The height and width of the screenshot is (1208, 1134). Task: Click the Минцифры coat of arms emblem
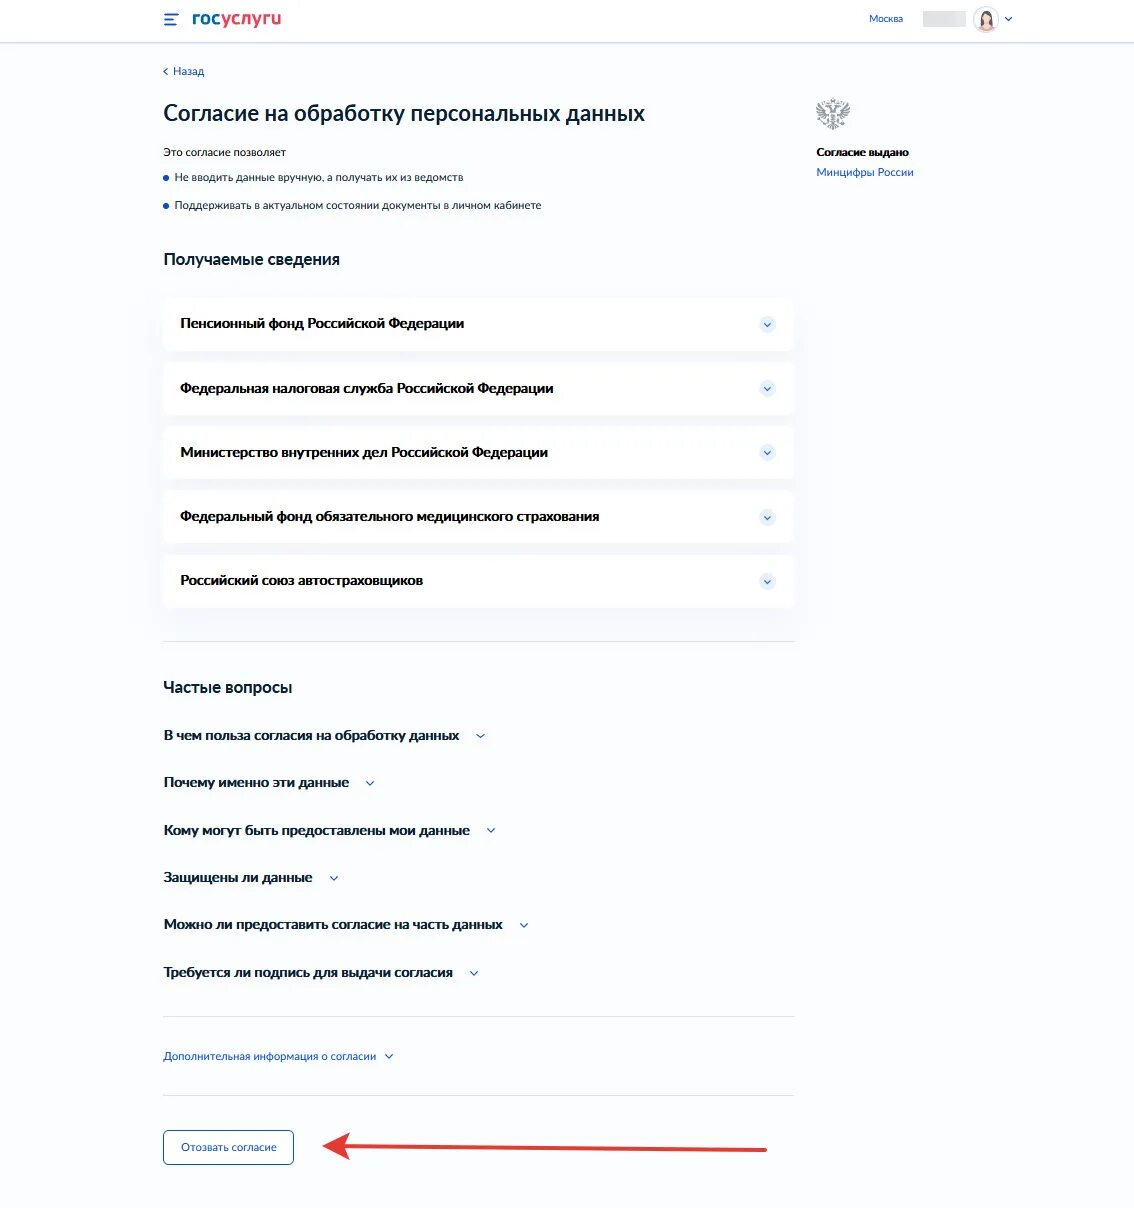tap(833, 114)
